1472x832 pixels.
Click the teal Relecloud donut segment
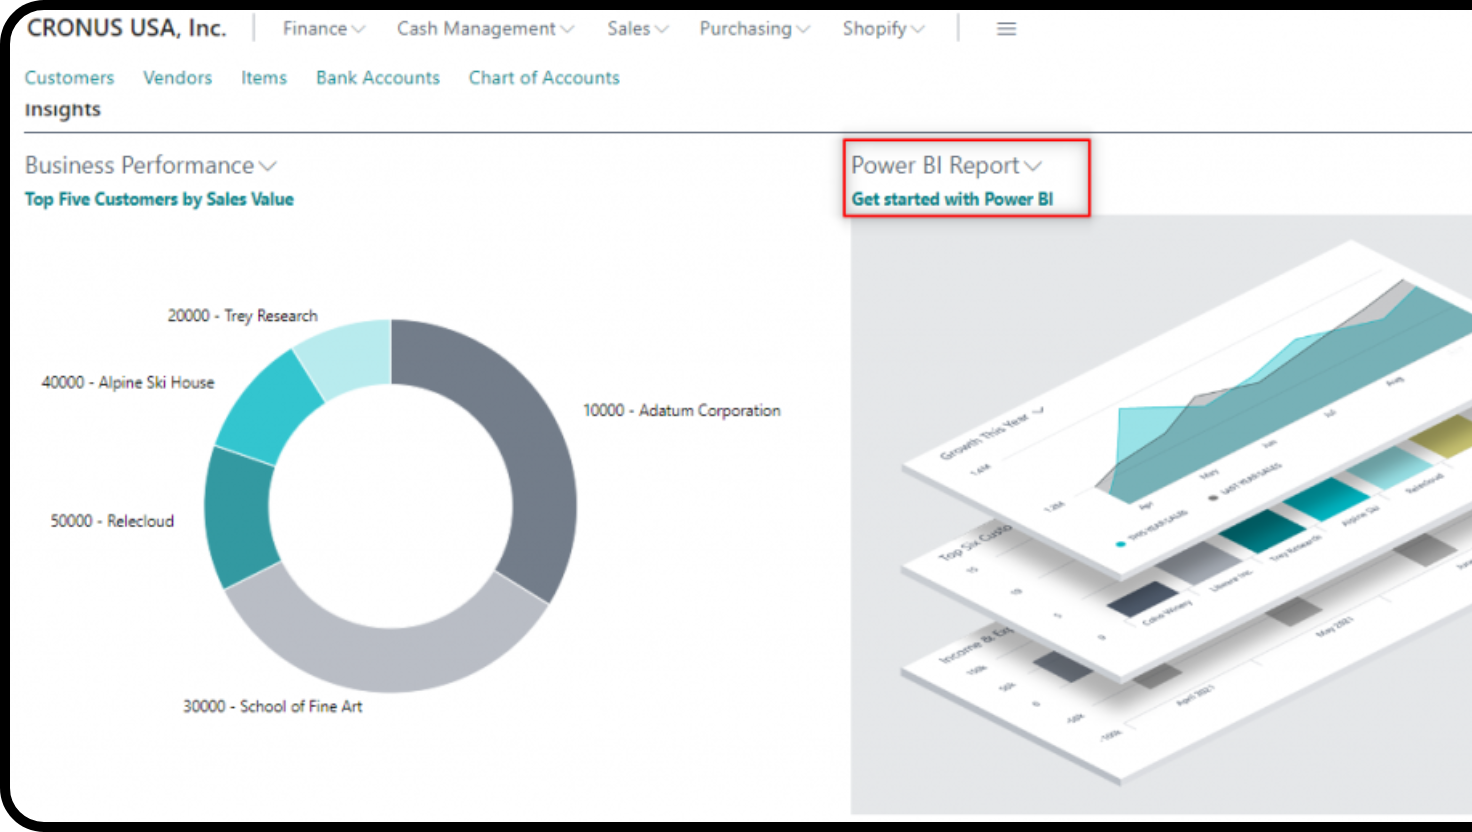pos(238,515)
